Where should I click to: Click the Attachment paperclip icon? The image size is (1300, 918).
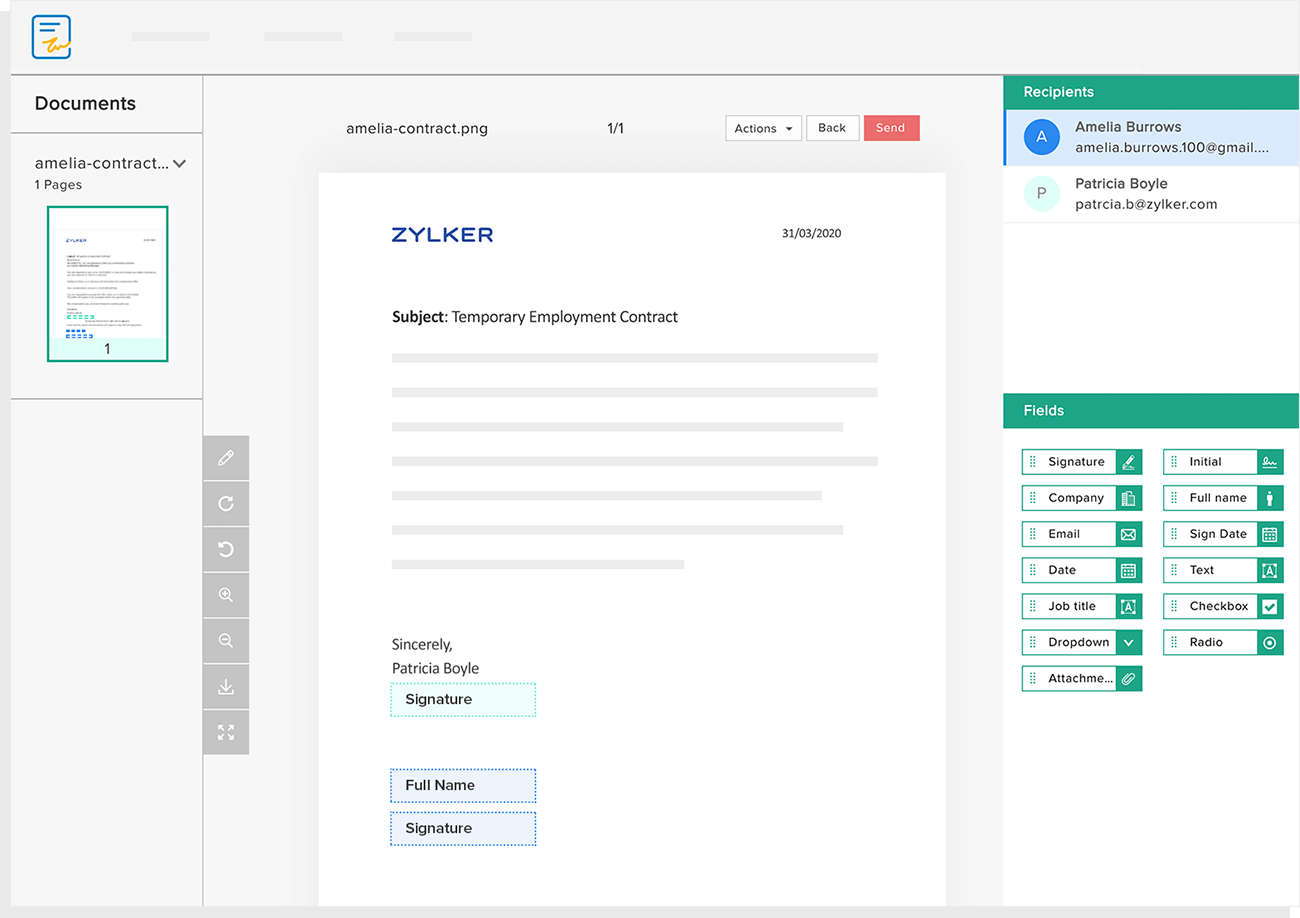(x=1129, y=678)
